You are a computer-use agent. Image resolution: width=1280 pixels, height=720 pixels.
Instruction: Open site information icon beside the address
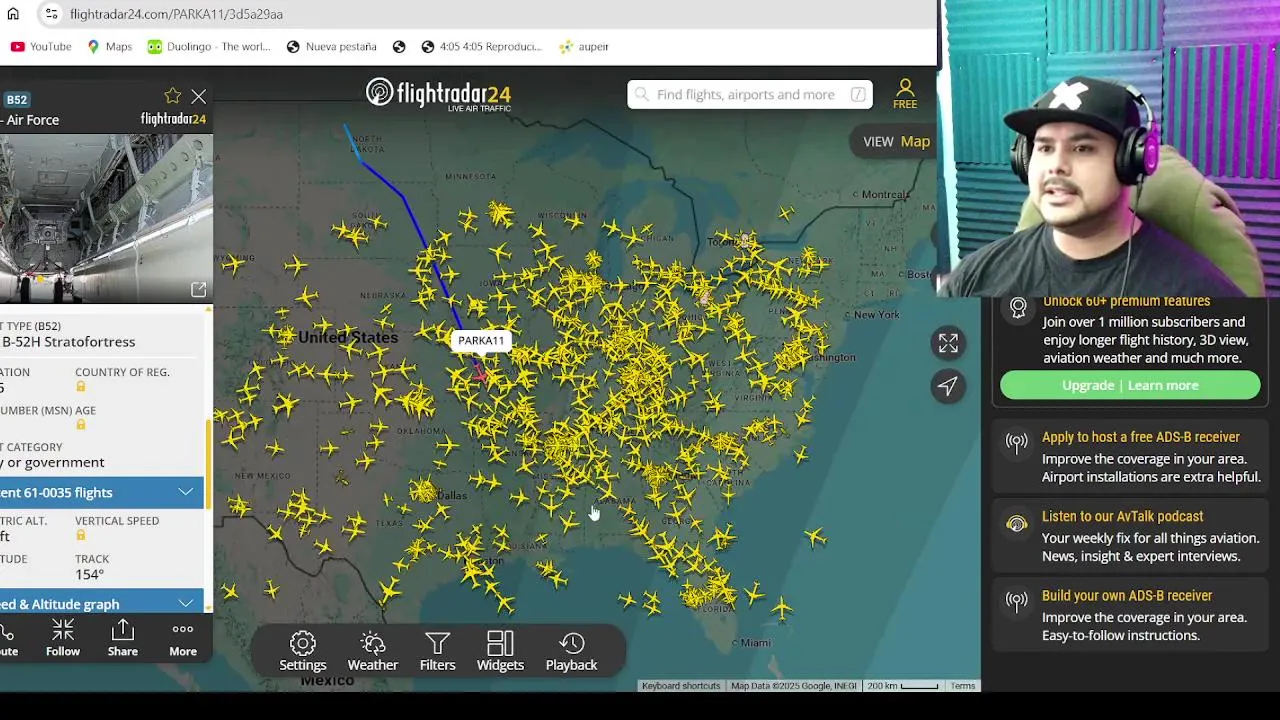click(50, 14)
